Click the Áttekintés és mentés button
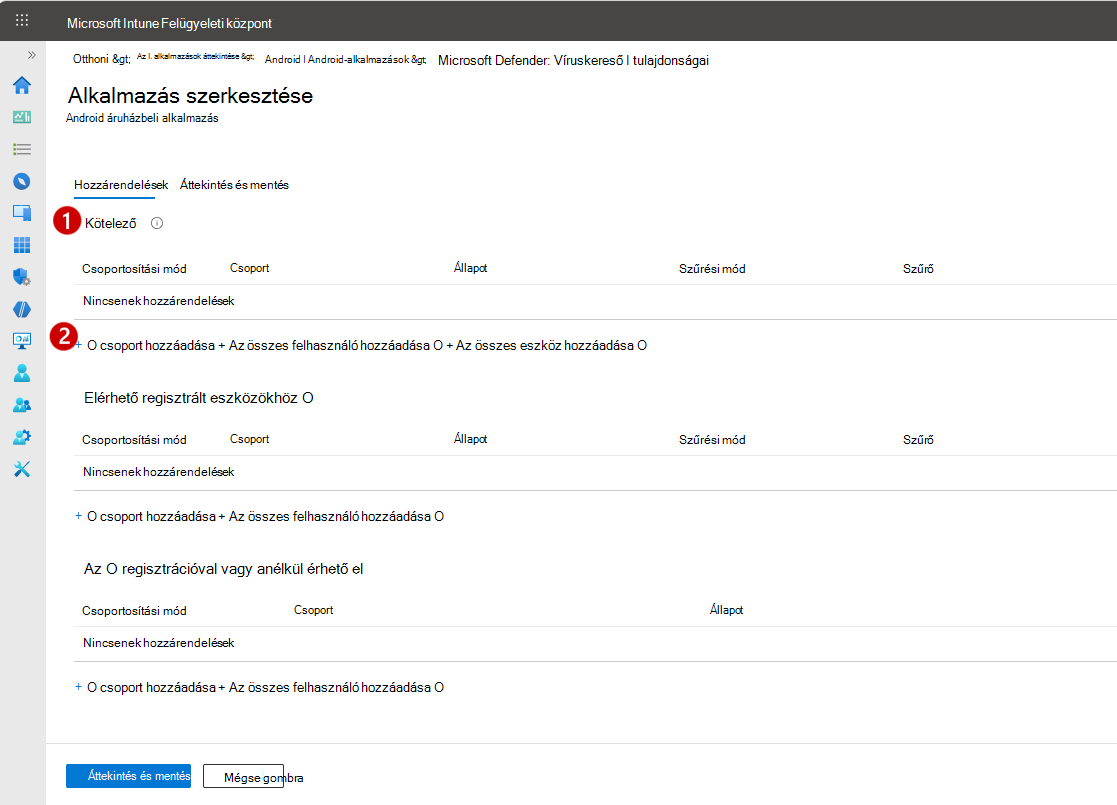Viewport: 1117px width, 805px height. click(x=128, y=776)
